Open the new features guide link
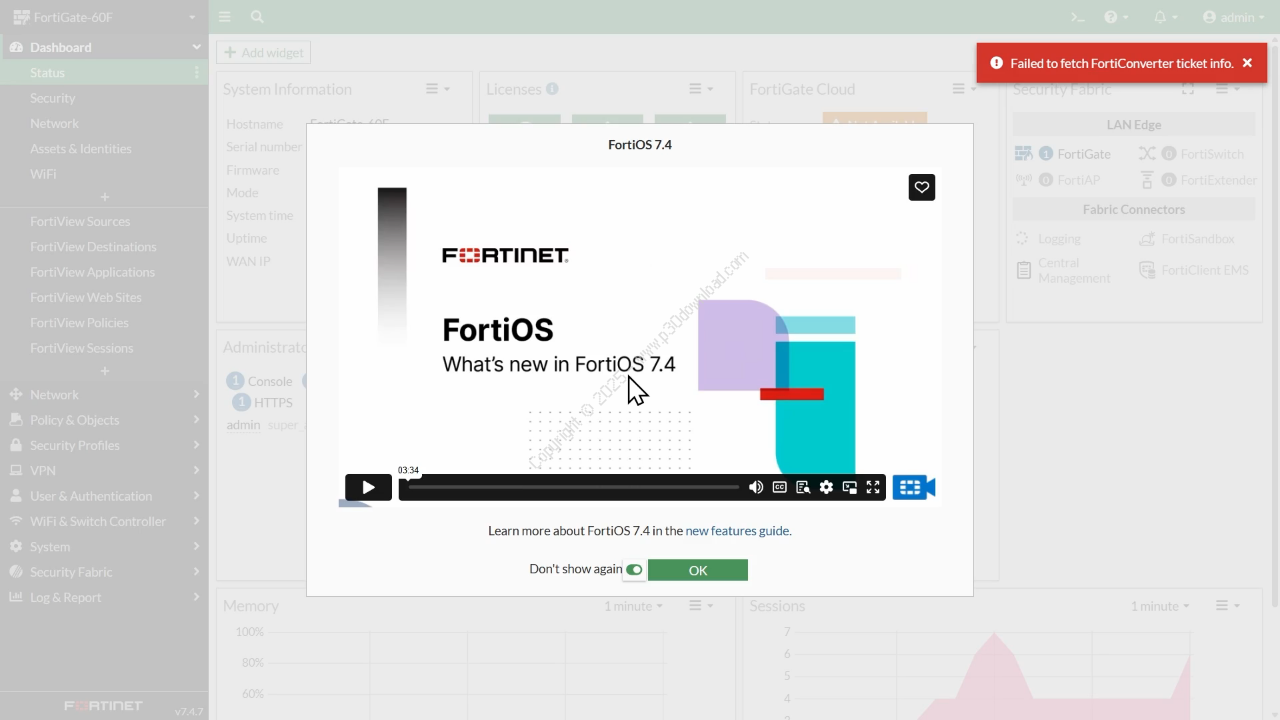 [737, 531]
